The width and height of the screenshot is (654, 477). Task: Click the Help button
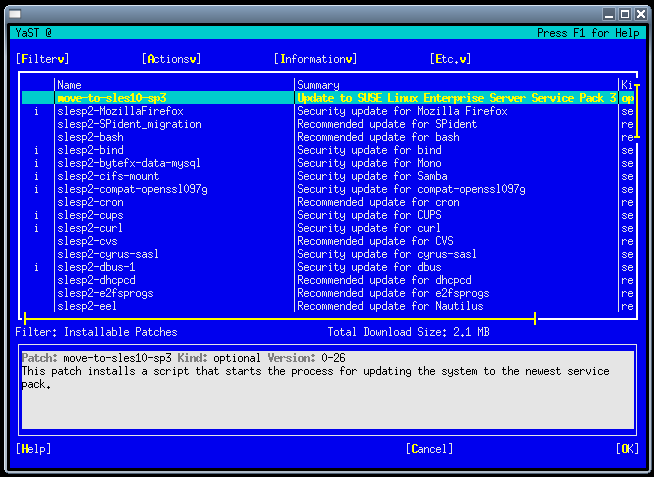33,449
